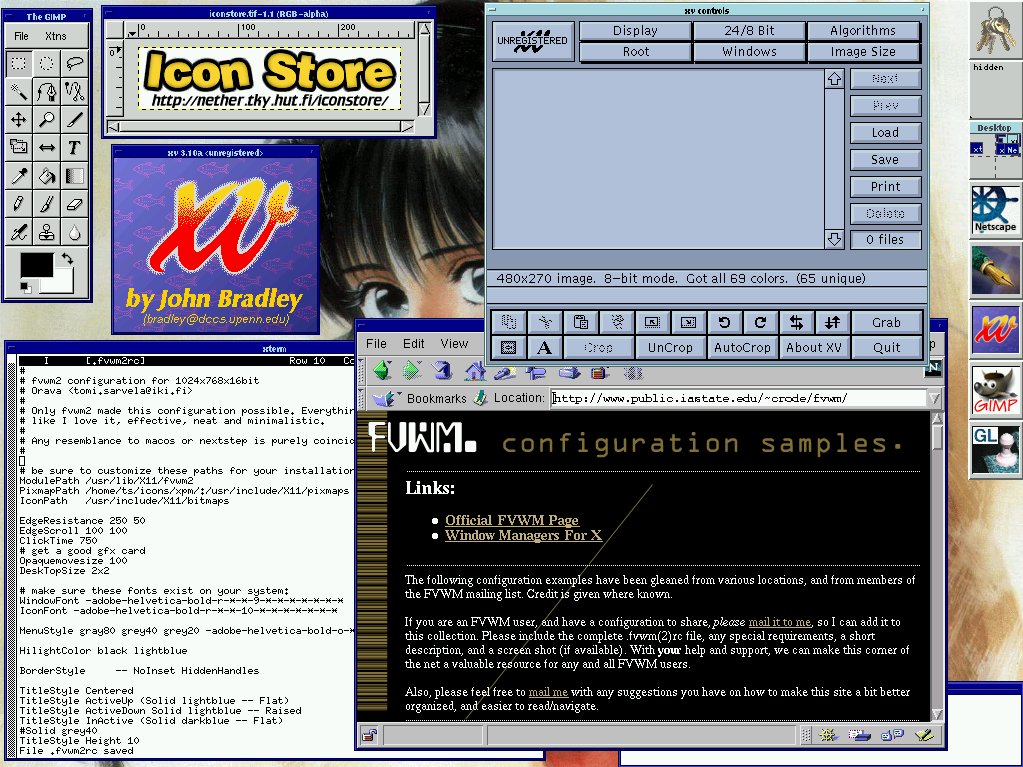Image resolution: width=1023 pixels, height=767 pixels.
Task: Open the xv Windows menu button
Action: pos(749,52)
